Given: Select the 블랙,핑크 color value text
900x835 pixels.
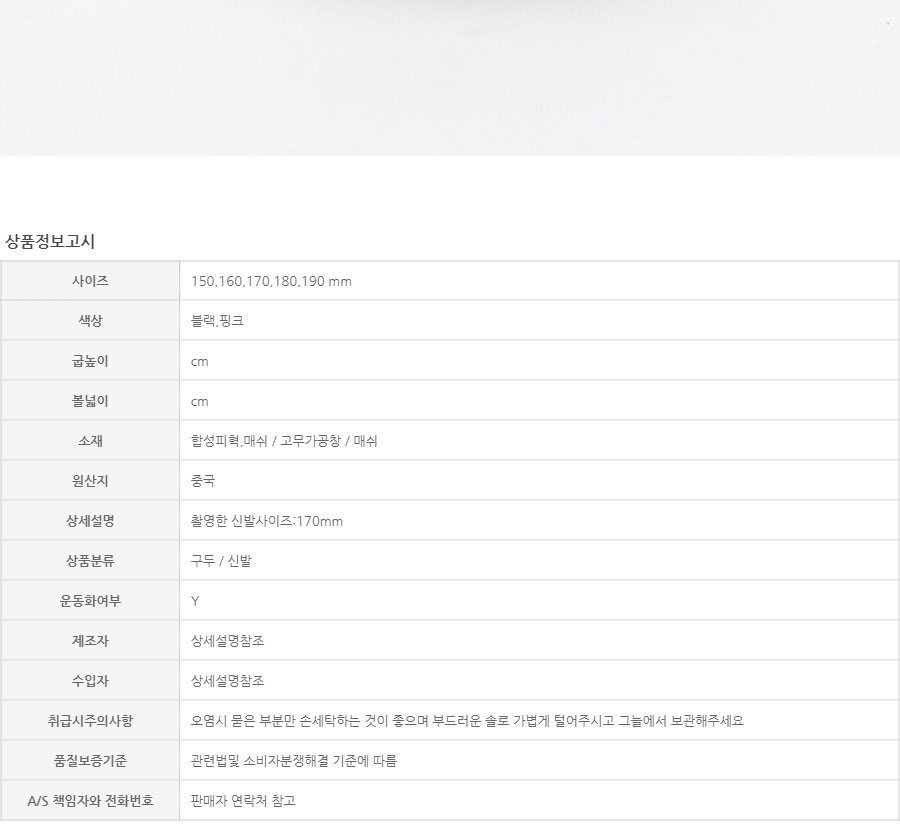Looking at the screenshot, I should point(217,321).
